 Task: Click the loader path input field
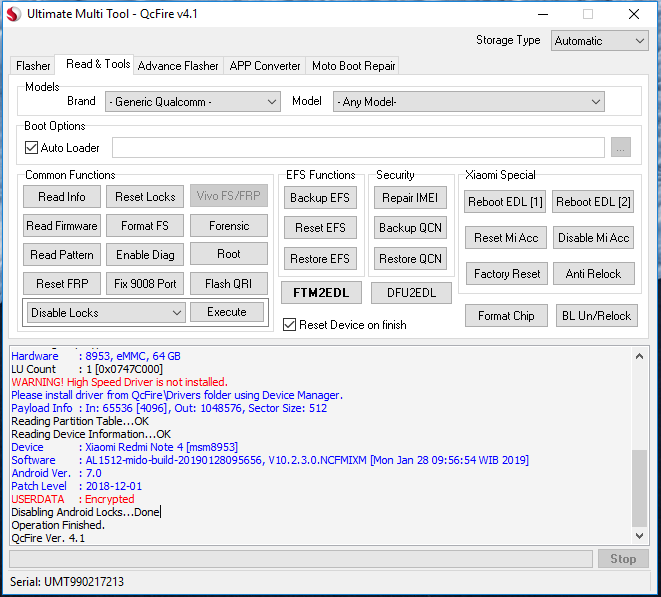pyautogui.click(x=358, y=147)
